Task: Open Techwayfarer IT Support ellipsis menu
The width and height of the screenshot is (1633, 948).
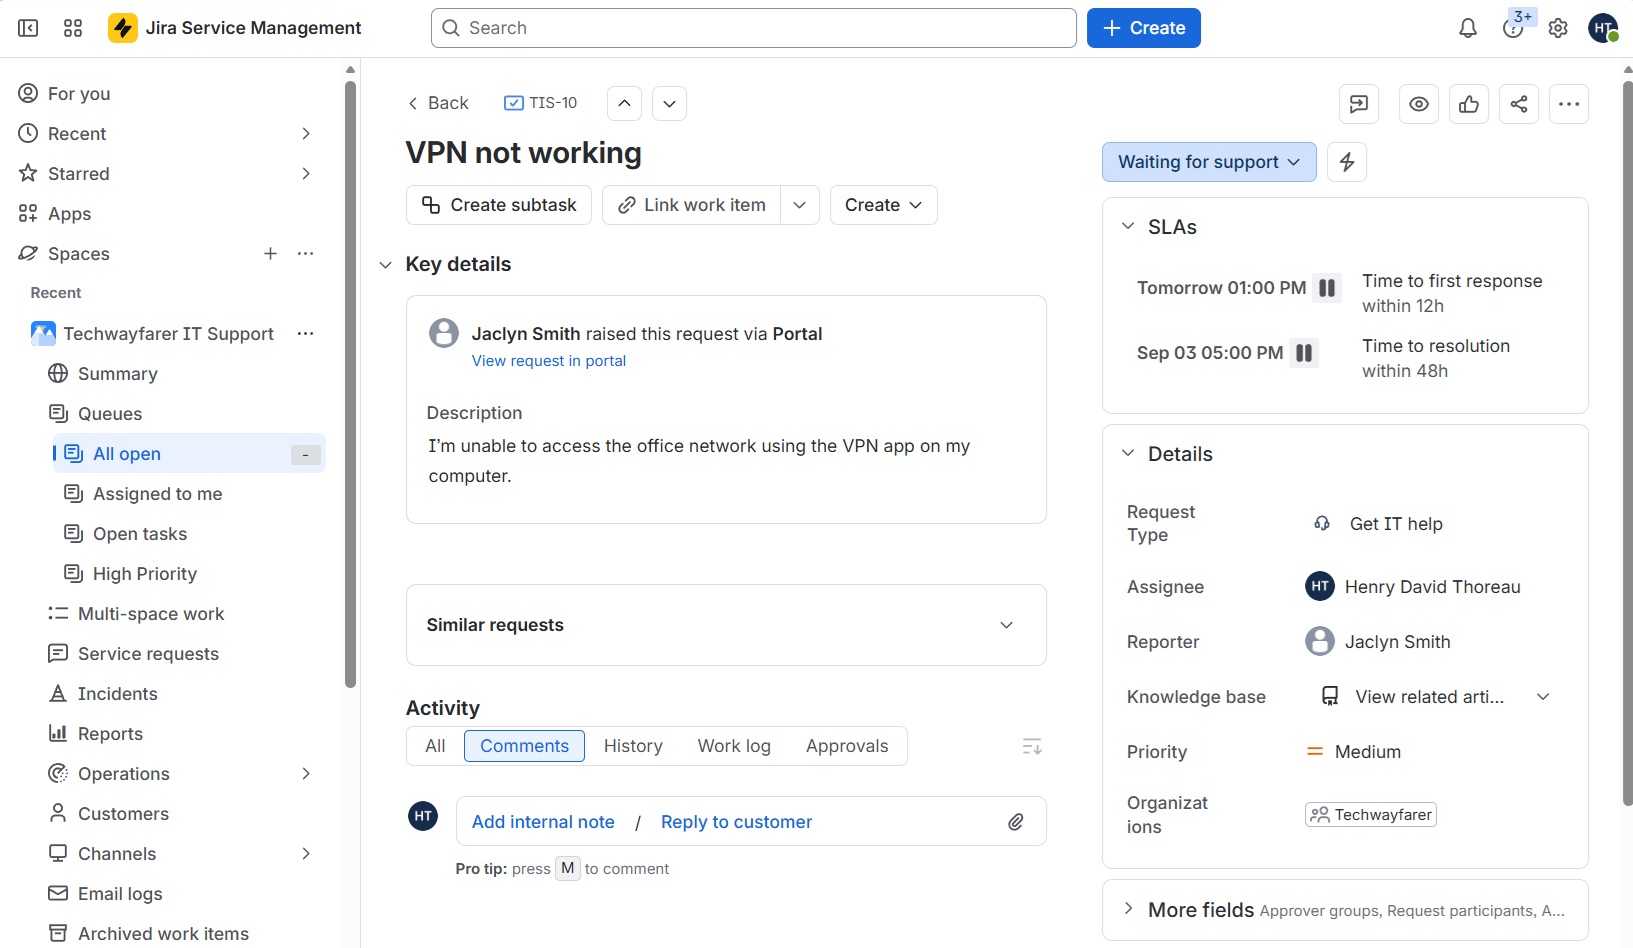Action: (x=306, y=333)
